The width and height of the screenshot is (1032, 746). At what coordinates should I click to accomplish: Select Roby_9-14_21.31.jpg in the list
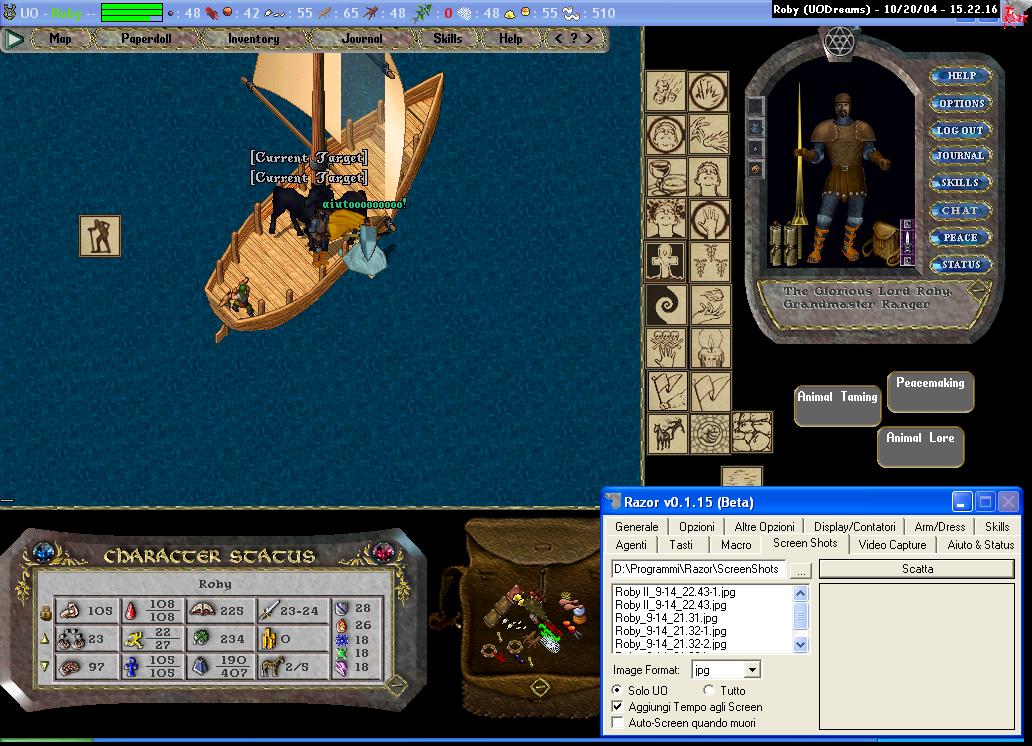click(x=666, y=618)
